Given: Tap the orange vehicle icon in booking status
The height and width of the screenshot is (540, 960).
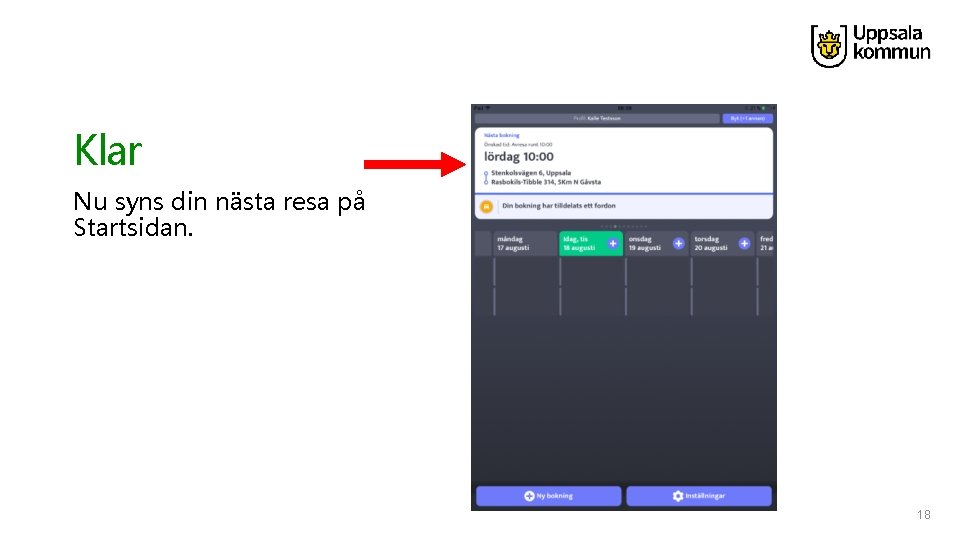Looking at the screenshot, I should coord(486,207).
